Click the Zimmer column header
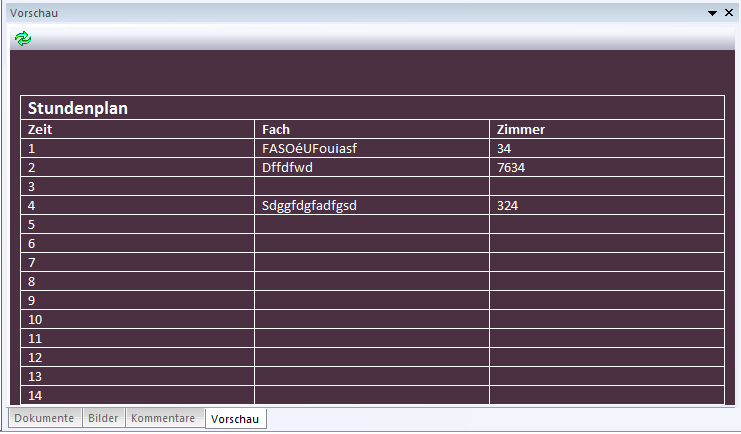Screen dimensions: 741x434 click(x=520, y=129)
